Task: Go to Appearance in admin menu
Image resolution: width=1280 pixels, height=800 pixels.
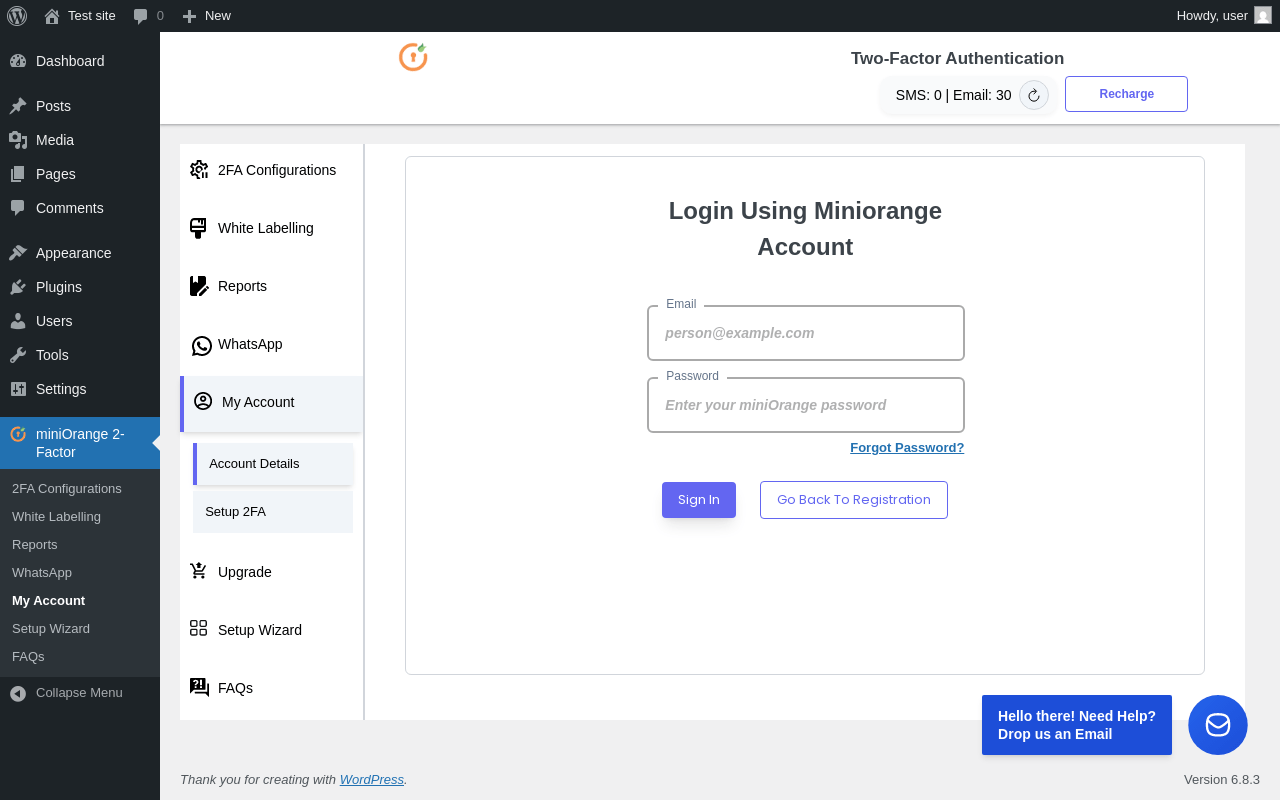Action: (80, 253)
